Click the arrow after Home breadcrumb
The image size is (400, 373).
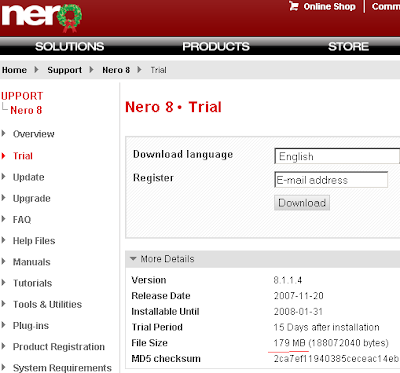[x=36, y=70]
